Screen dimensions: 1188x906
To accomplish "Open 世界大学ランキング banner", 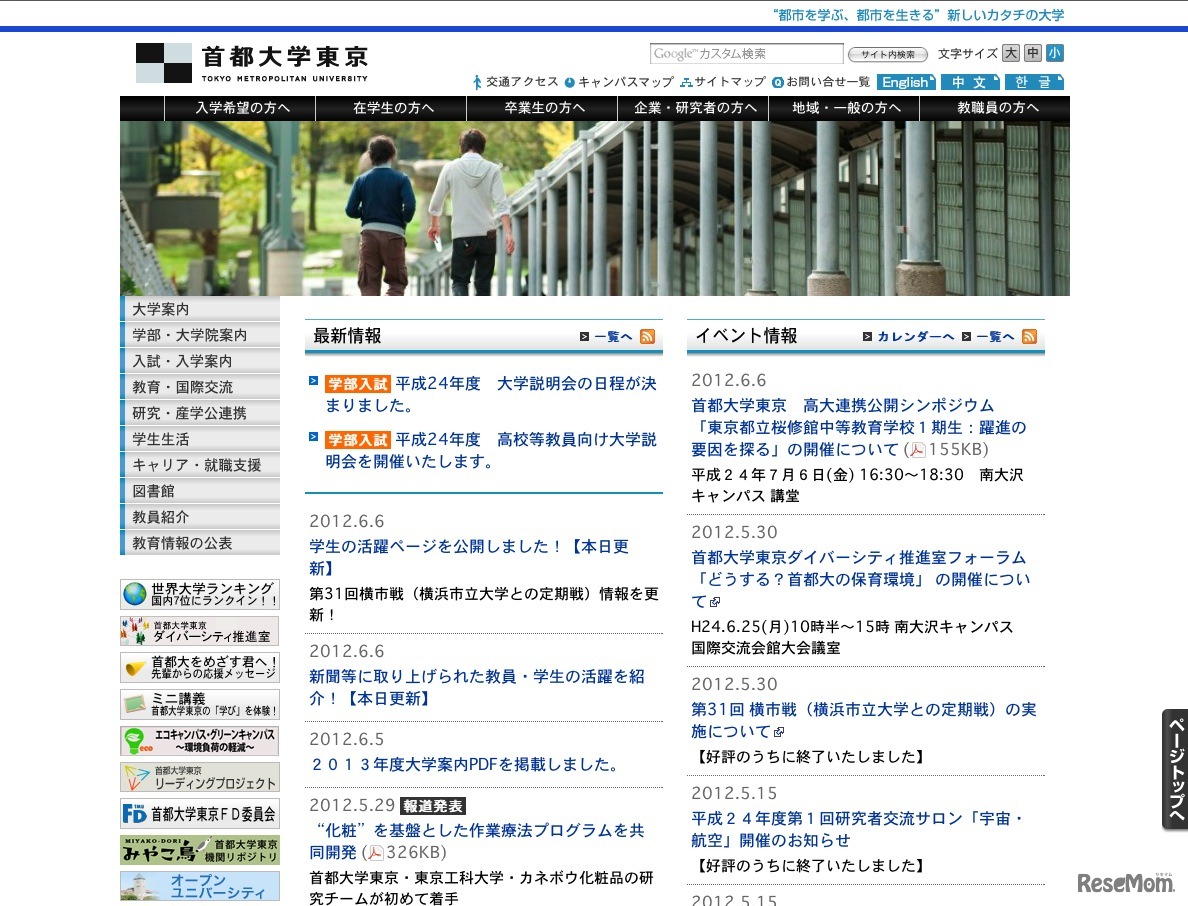I will 200,594.
